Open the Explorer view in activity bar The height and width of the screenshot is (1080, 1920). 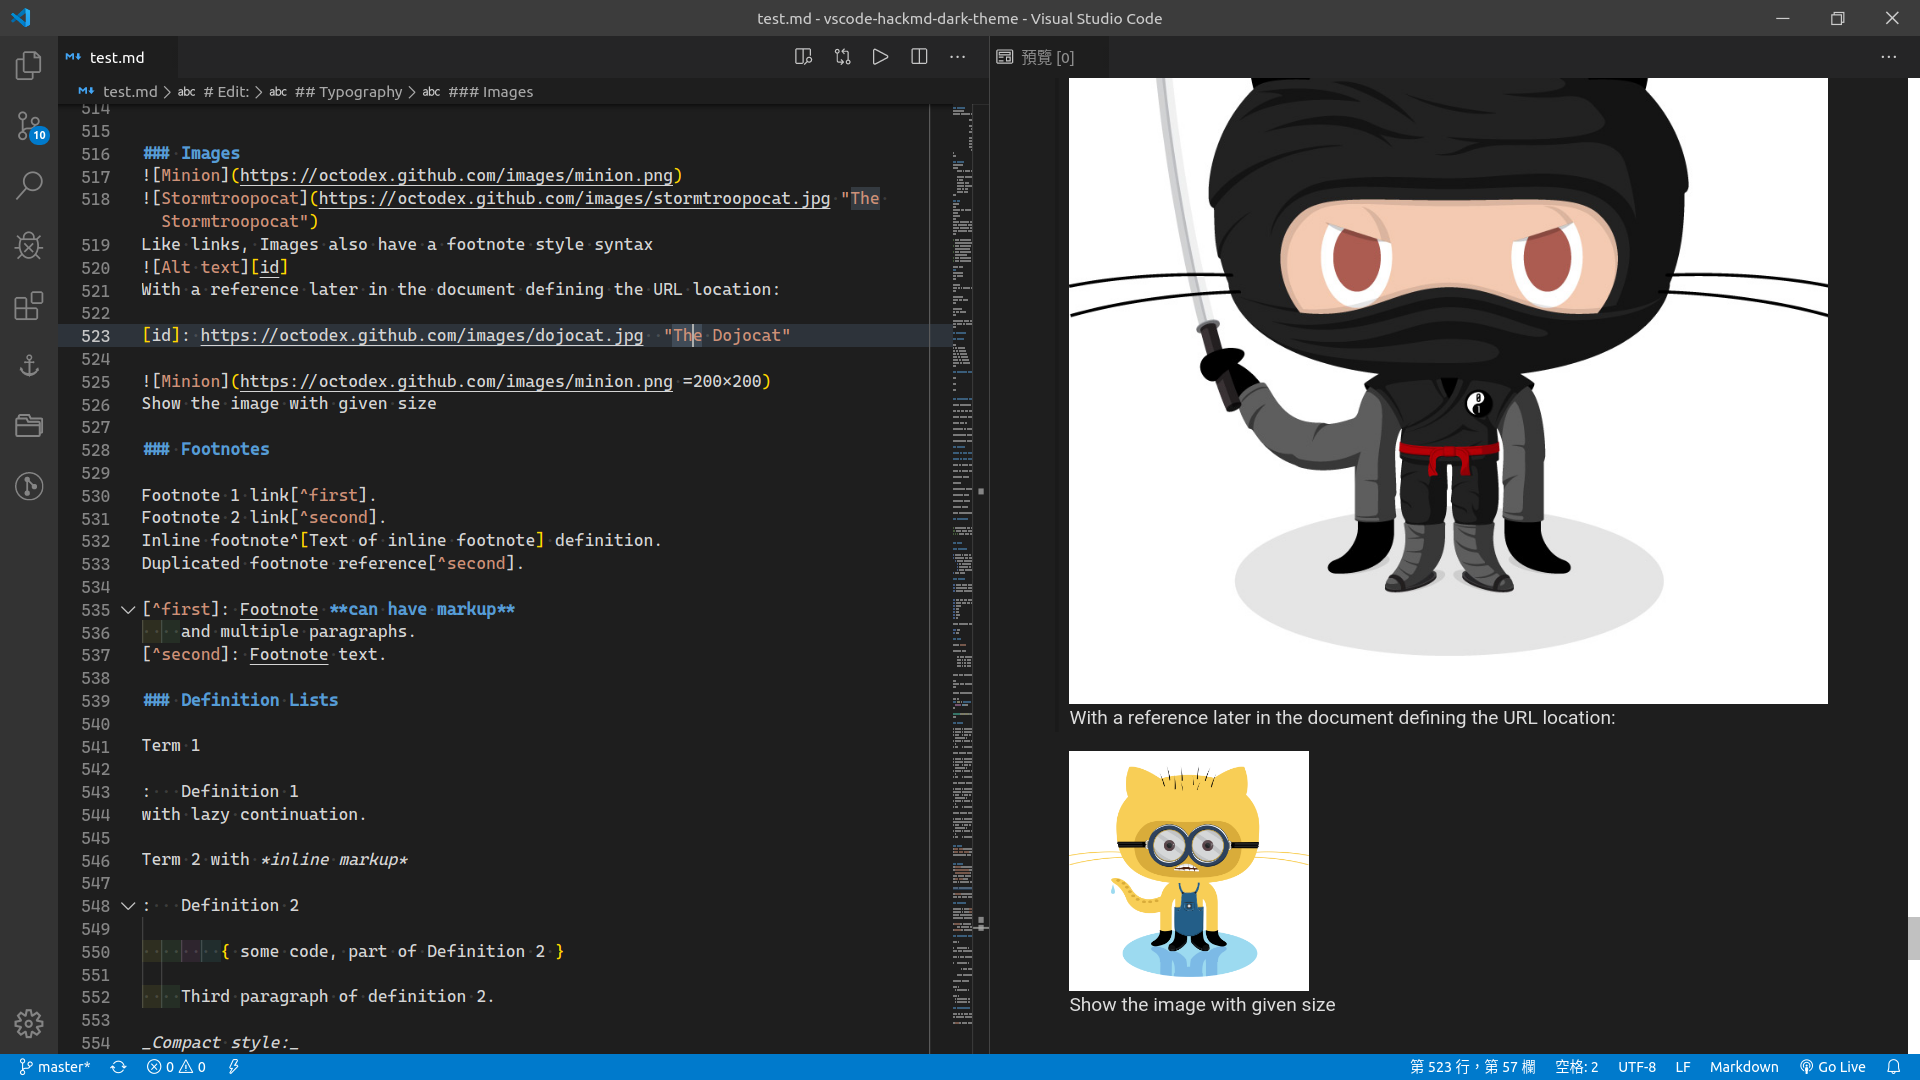point(29,66)
